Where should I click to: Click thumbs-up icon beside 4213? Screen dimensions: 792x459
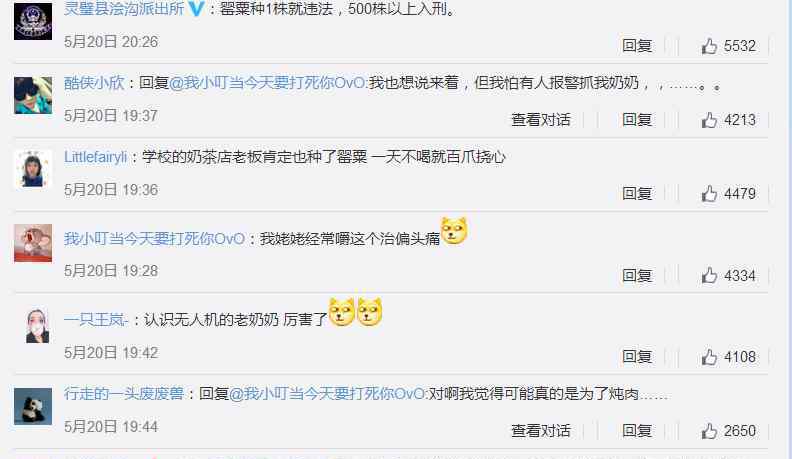click(x=709, y=120)
